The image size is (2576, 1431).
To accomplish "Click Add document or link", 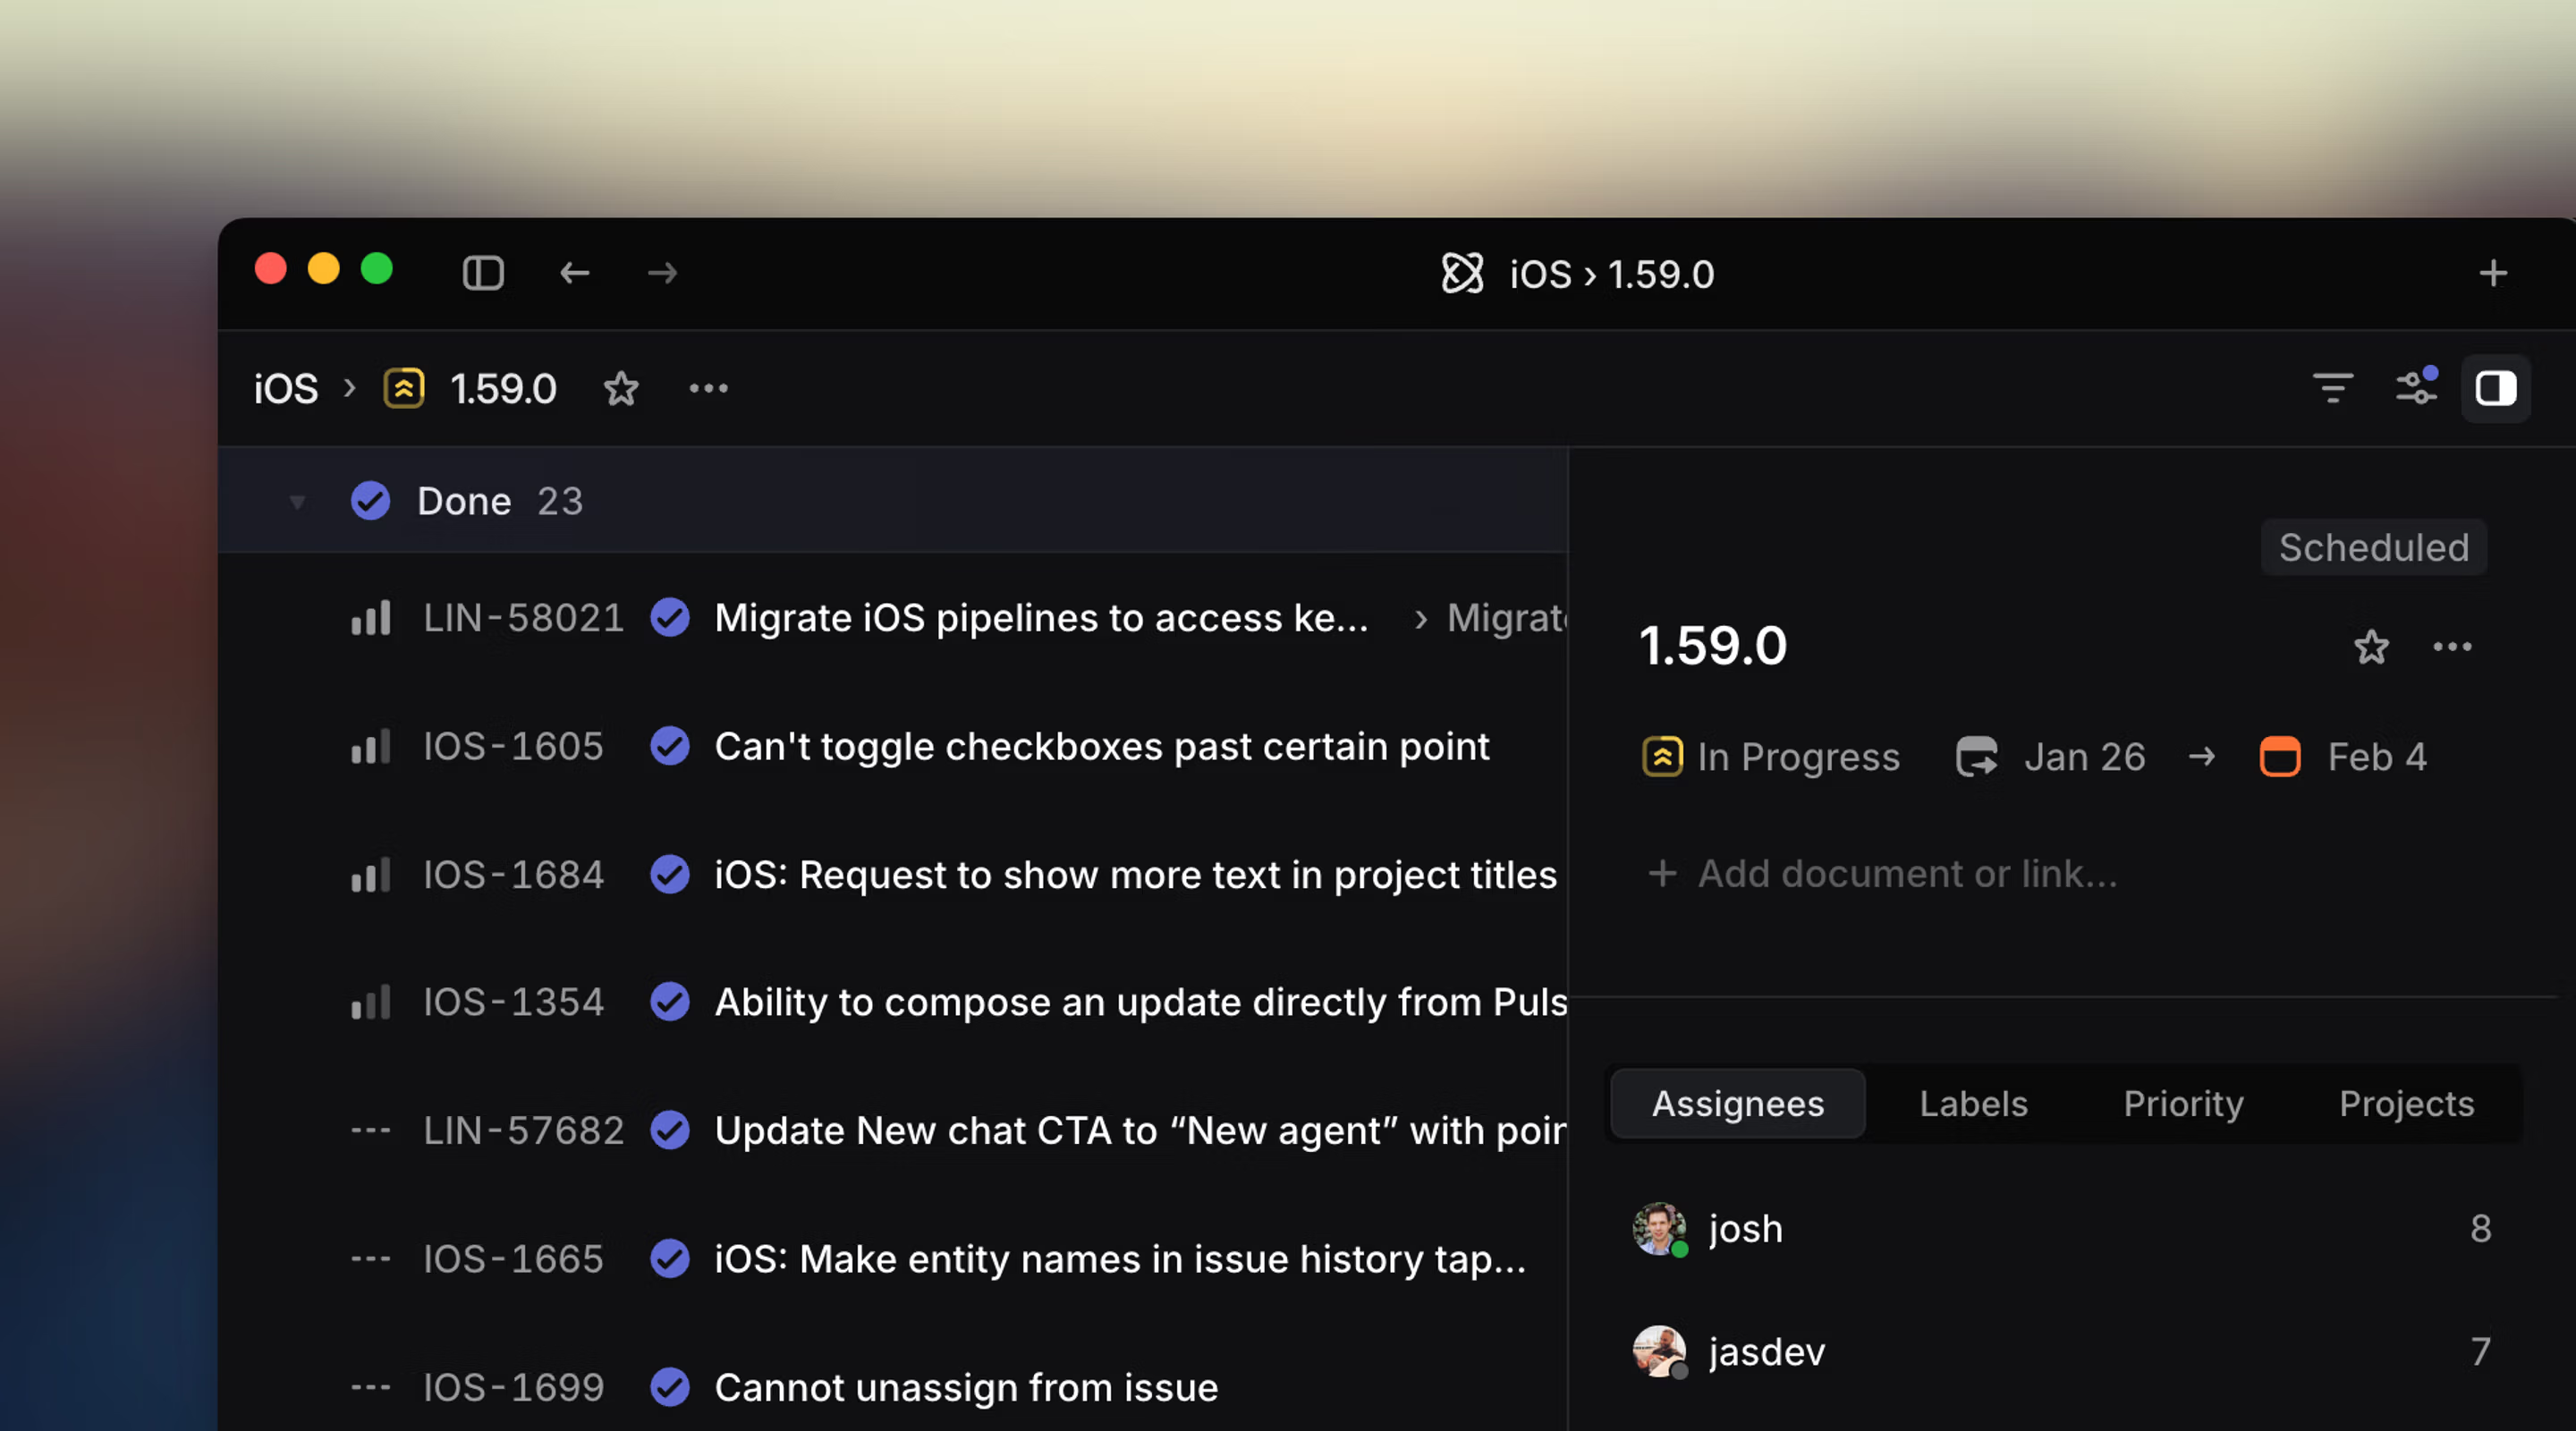I will tap(1882, 874).
